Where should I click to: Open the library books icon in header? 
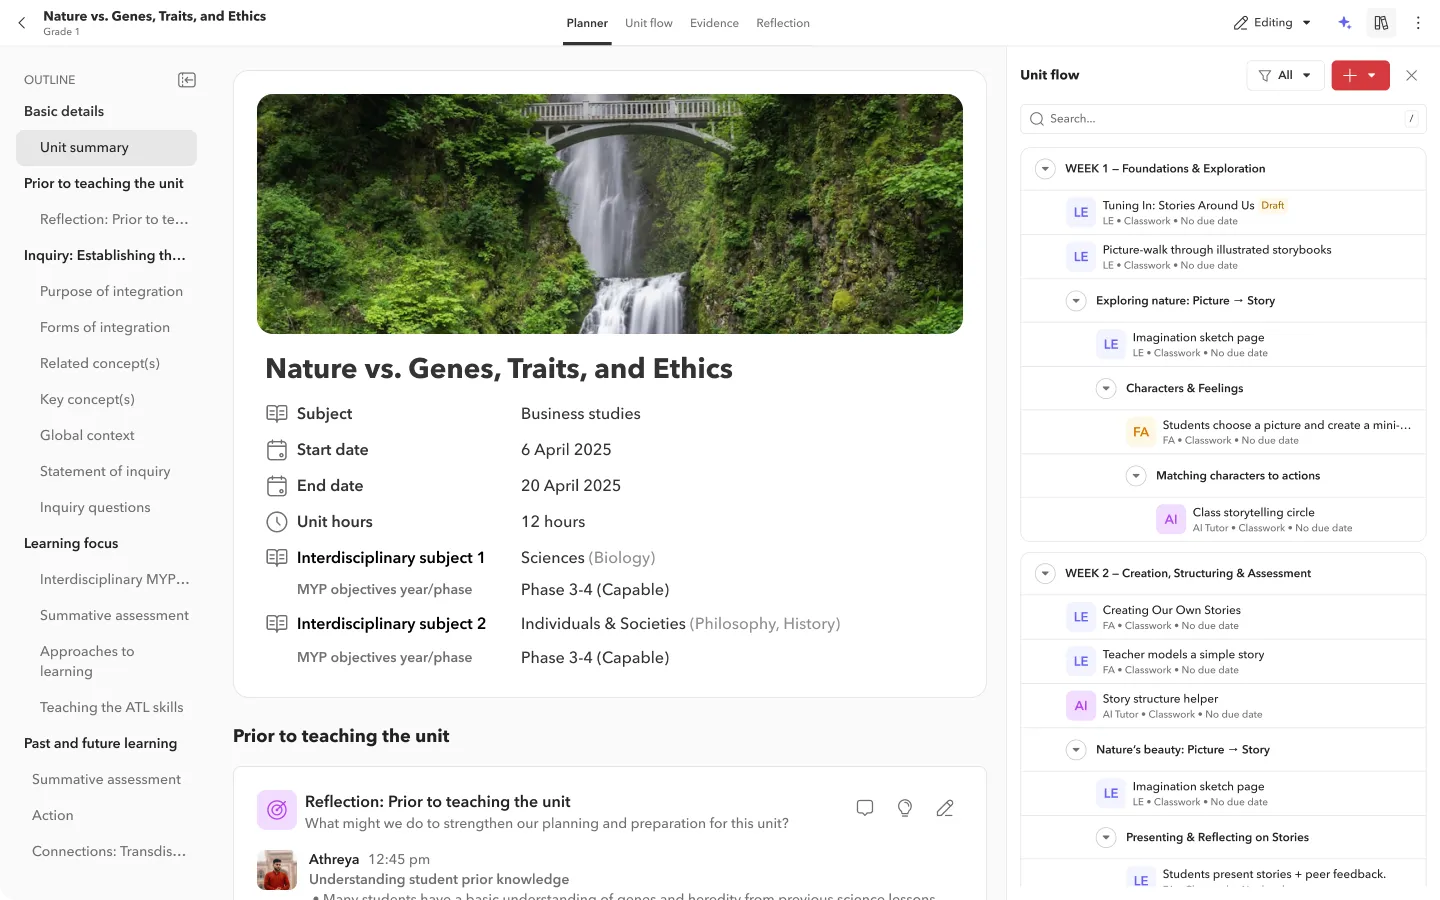1381,23
